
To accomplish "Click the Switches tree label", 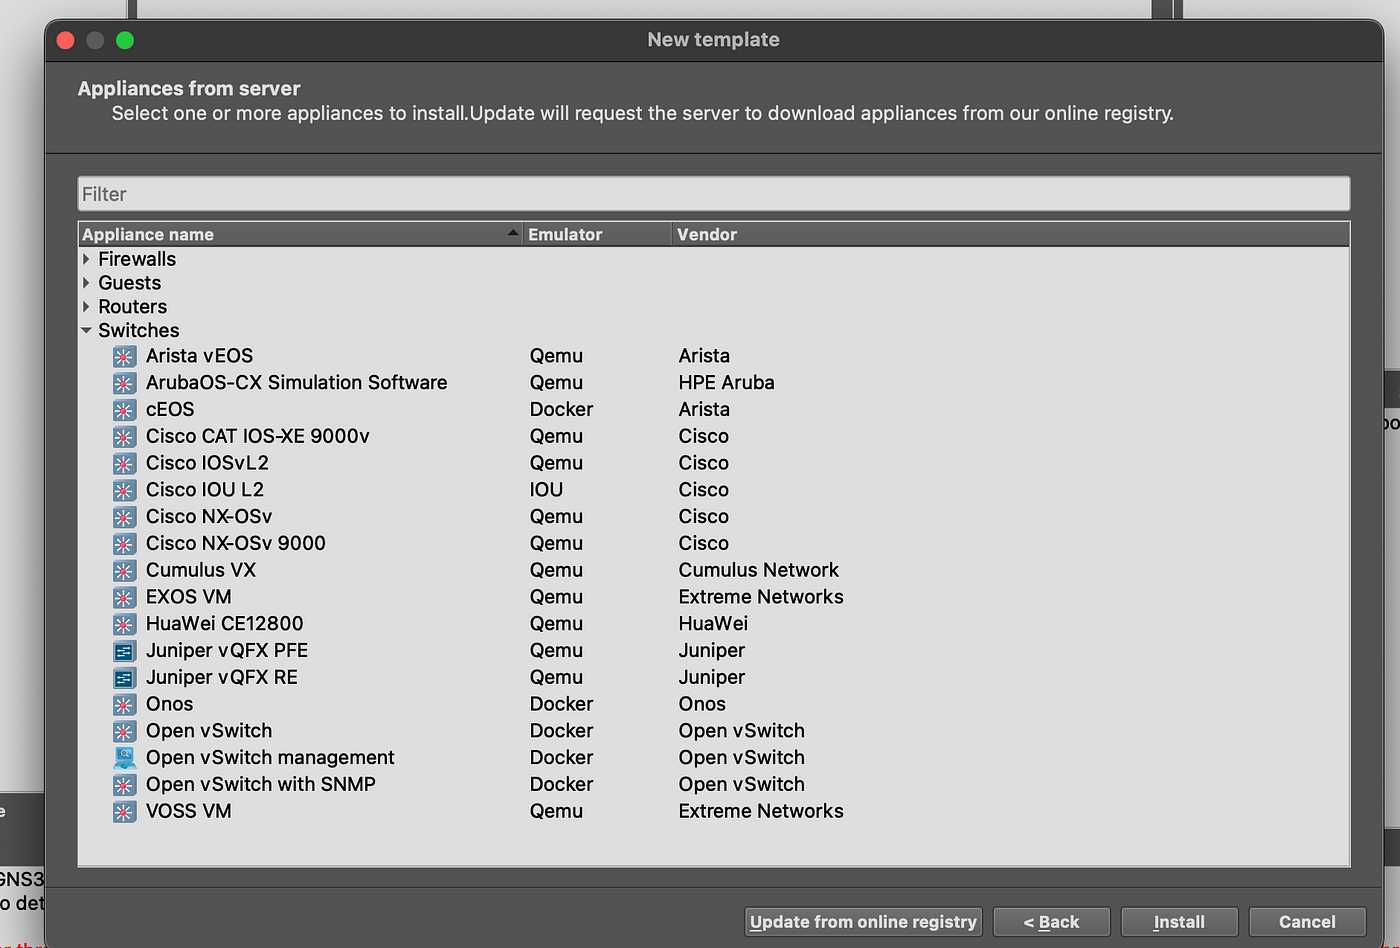I will pos(139,330).
